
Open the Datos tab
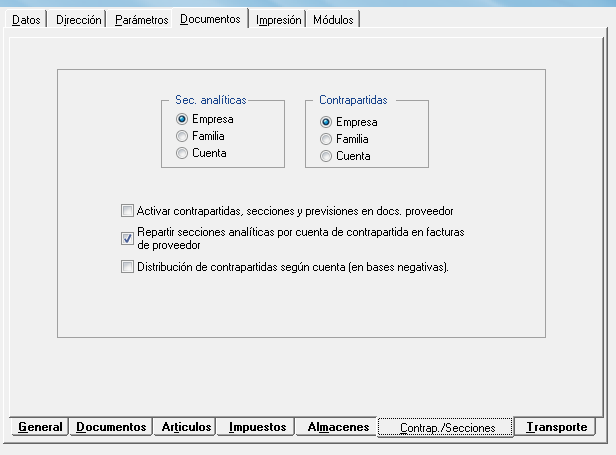[x=26, y=20]
